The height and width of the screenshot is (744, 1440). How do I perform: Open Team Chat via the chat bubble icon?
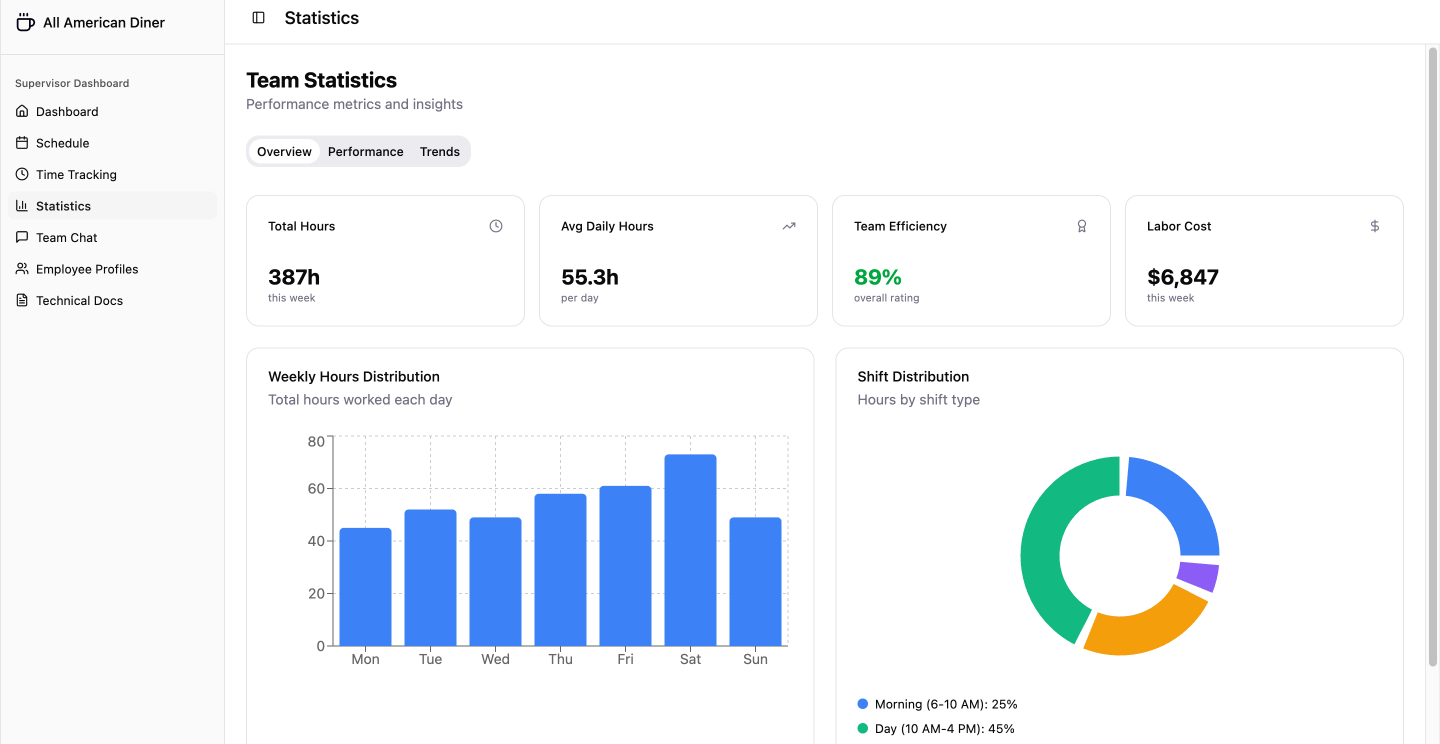[22, 237]
